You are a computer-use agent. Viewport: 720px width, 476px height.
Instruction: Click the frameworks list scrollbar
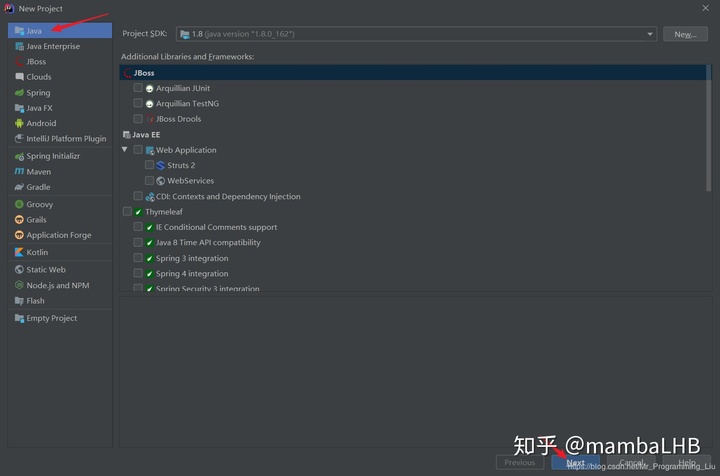coord(709,128)
